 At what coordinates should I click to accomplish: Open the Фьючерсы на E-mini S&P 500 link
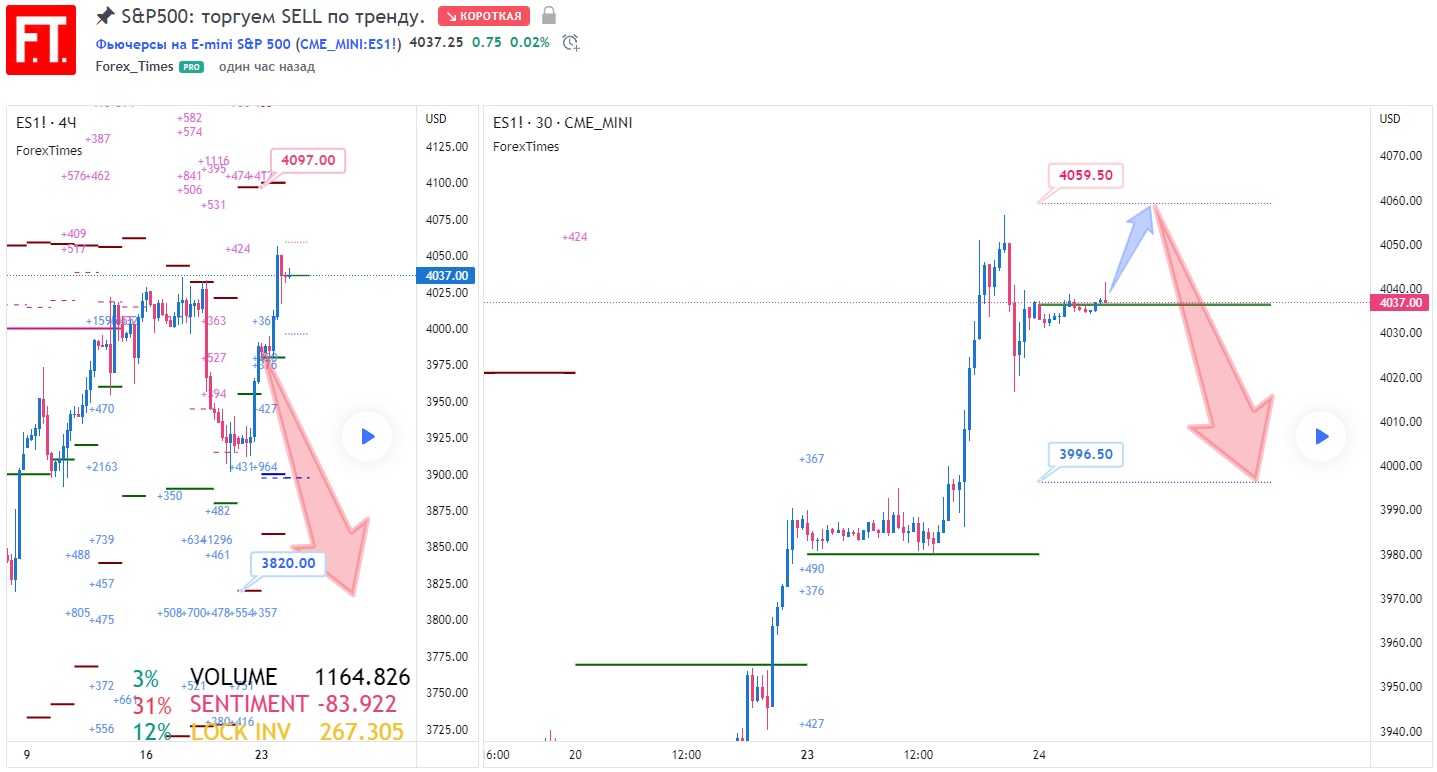pyautogui.click(x=193, y=43)
